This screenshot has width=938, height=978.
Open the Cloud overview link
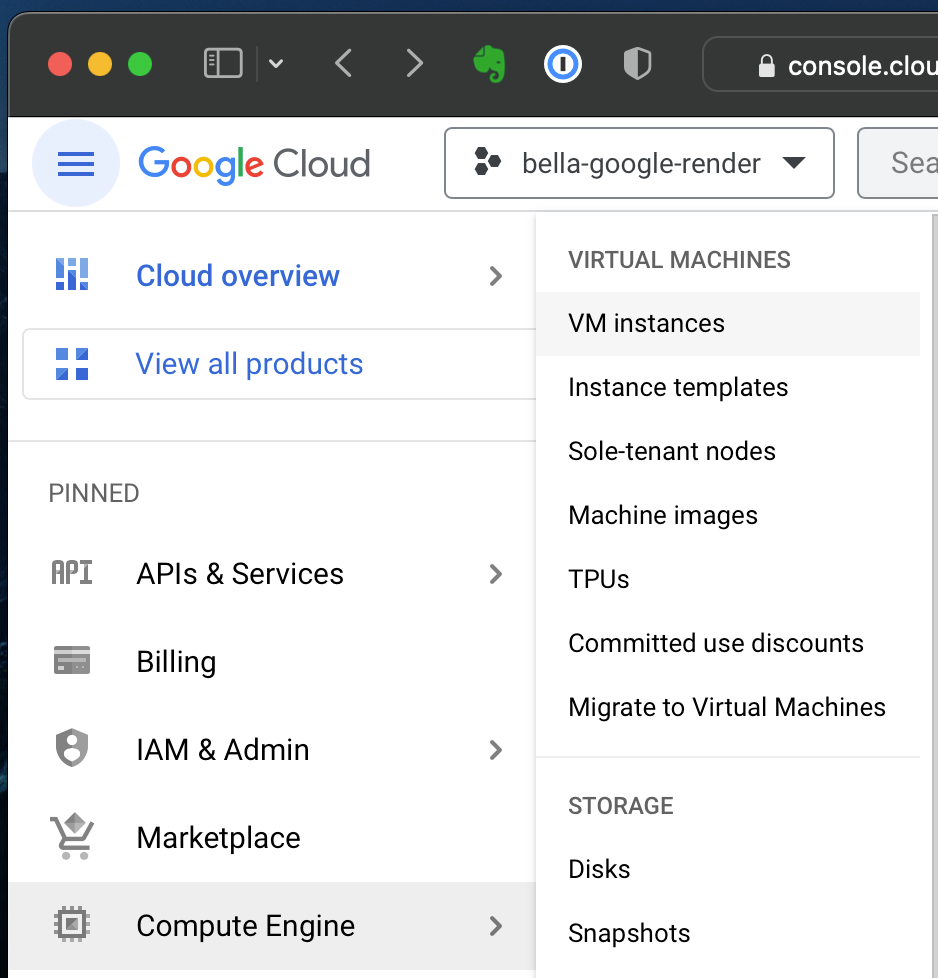pyautogui.click(x=238, y=276)
